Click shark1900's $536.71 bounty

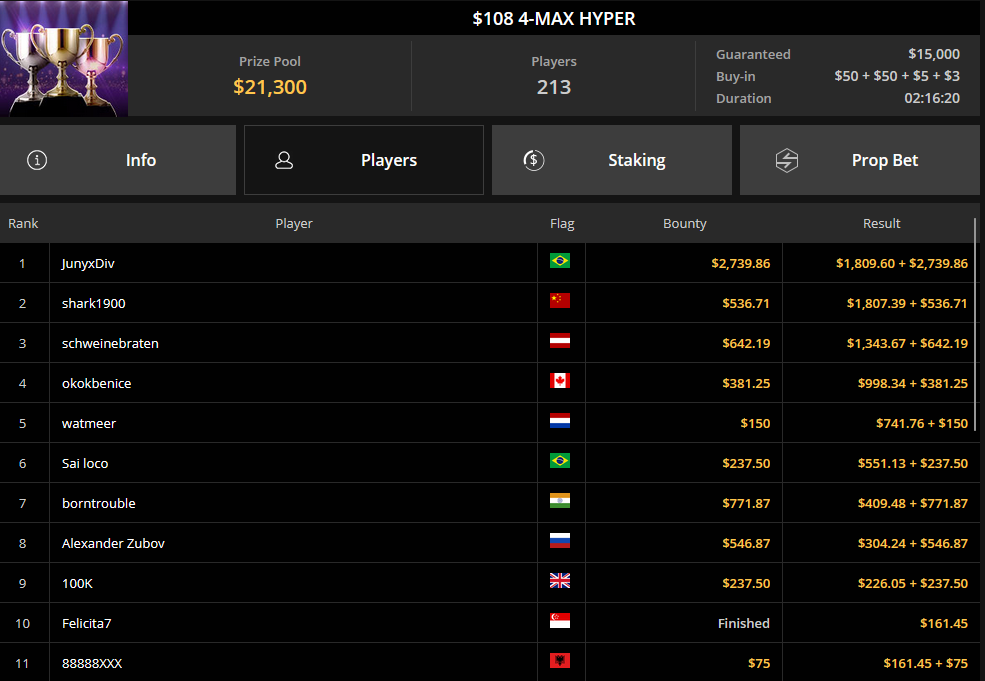point(746,303)
